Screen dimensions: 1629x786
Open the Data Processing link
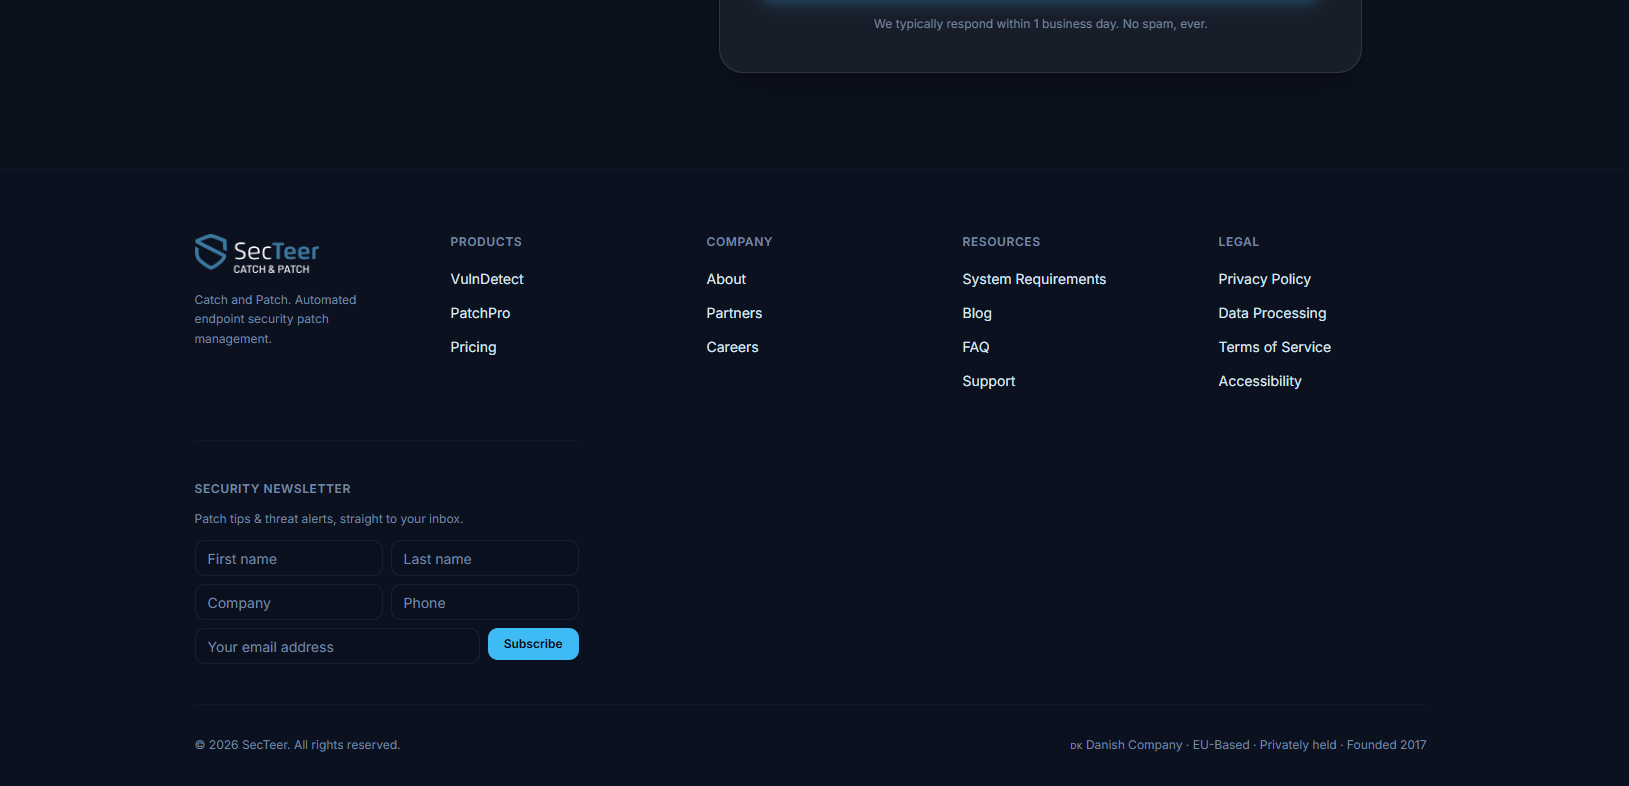1272,313
